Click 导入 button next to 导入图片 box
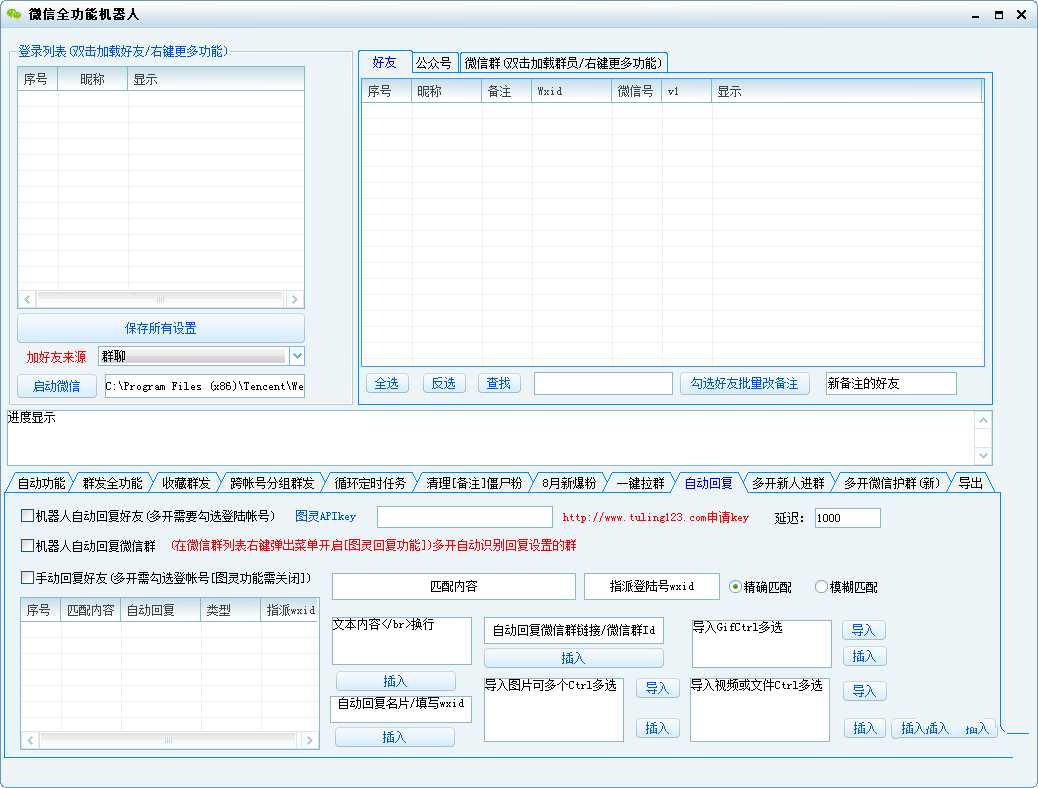The height and width of the screenshot is (788, 1038). click(x=657, y=688)
